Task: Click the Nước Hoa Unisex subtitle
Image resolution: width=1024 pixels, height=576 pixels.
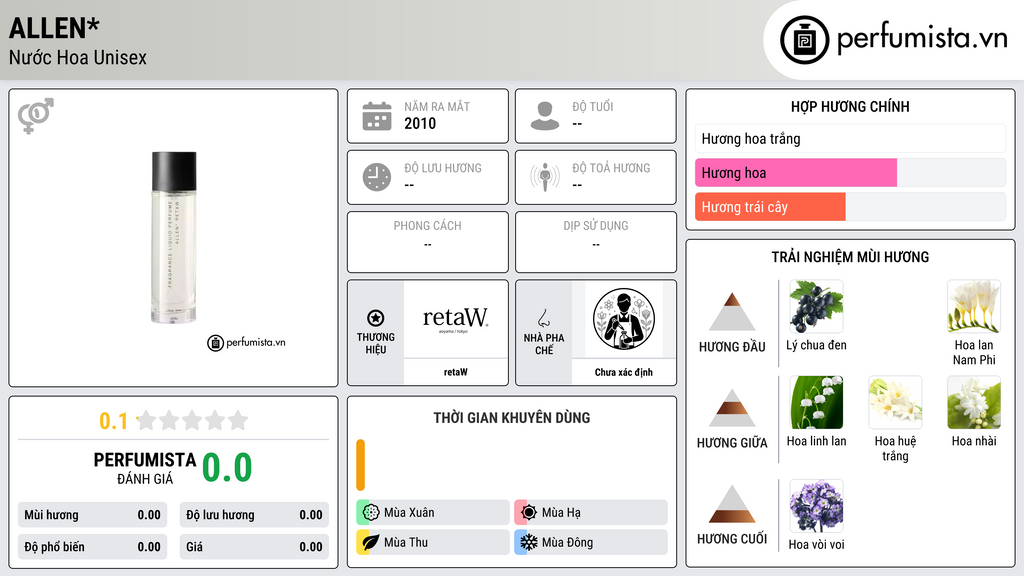Action: point(78,57)
